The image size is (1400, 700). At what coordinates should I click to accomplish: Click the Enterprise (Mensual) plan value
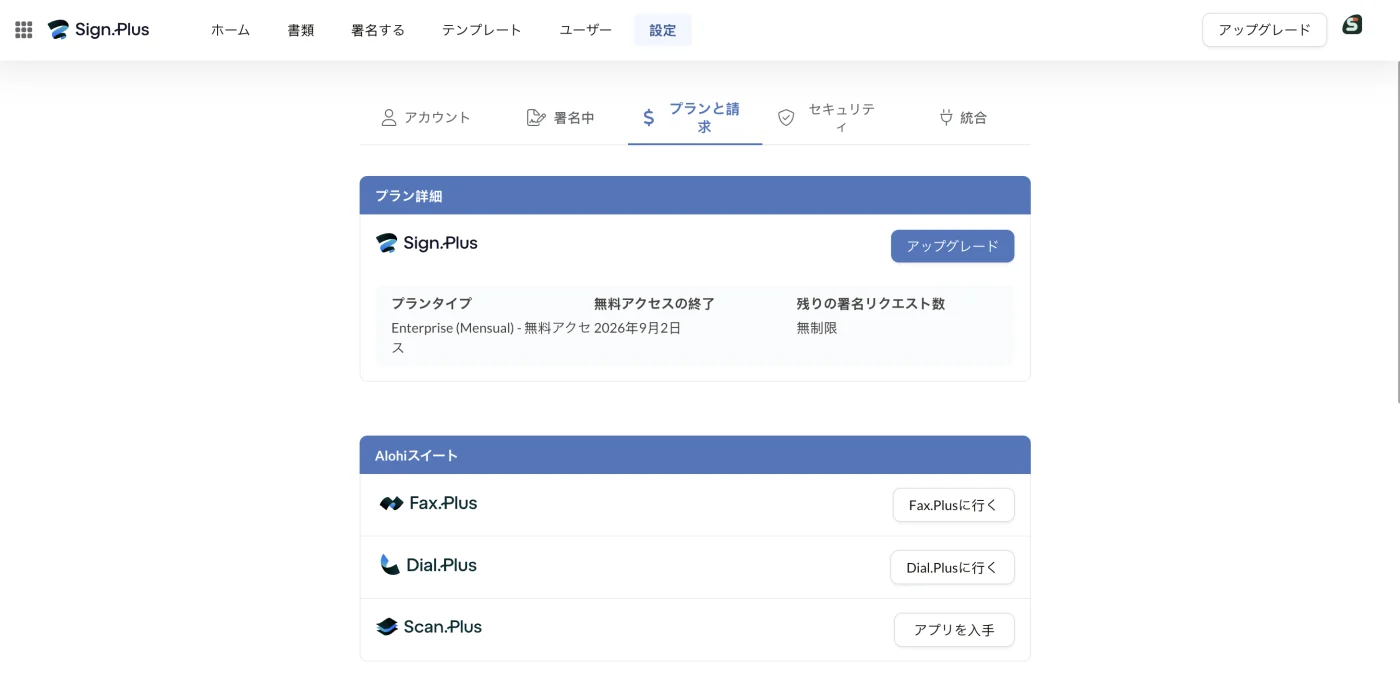click(x=491, y=337)
